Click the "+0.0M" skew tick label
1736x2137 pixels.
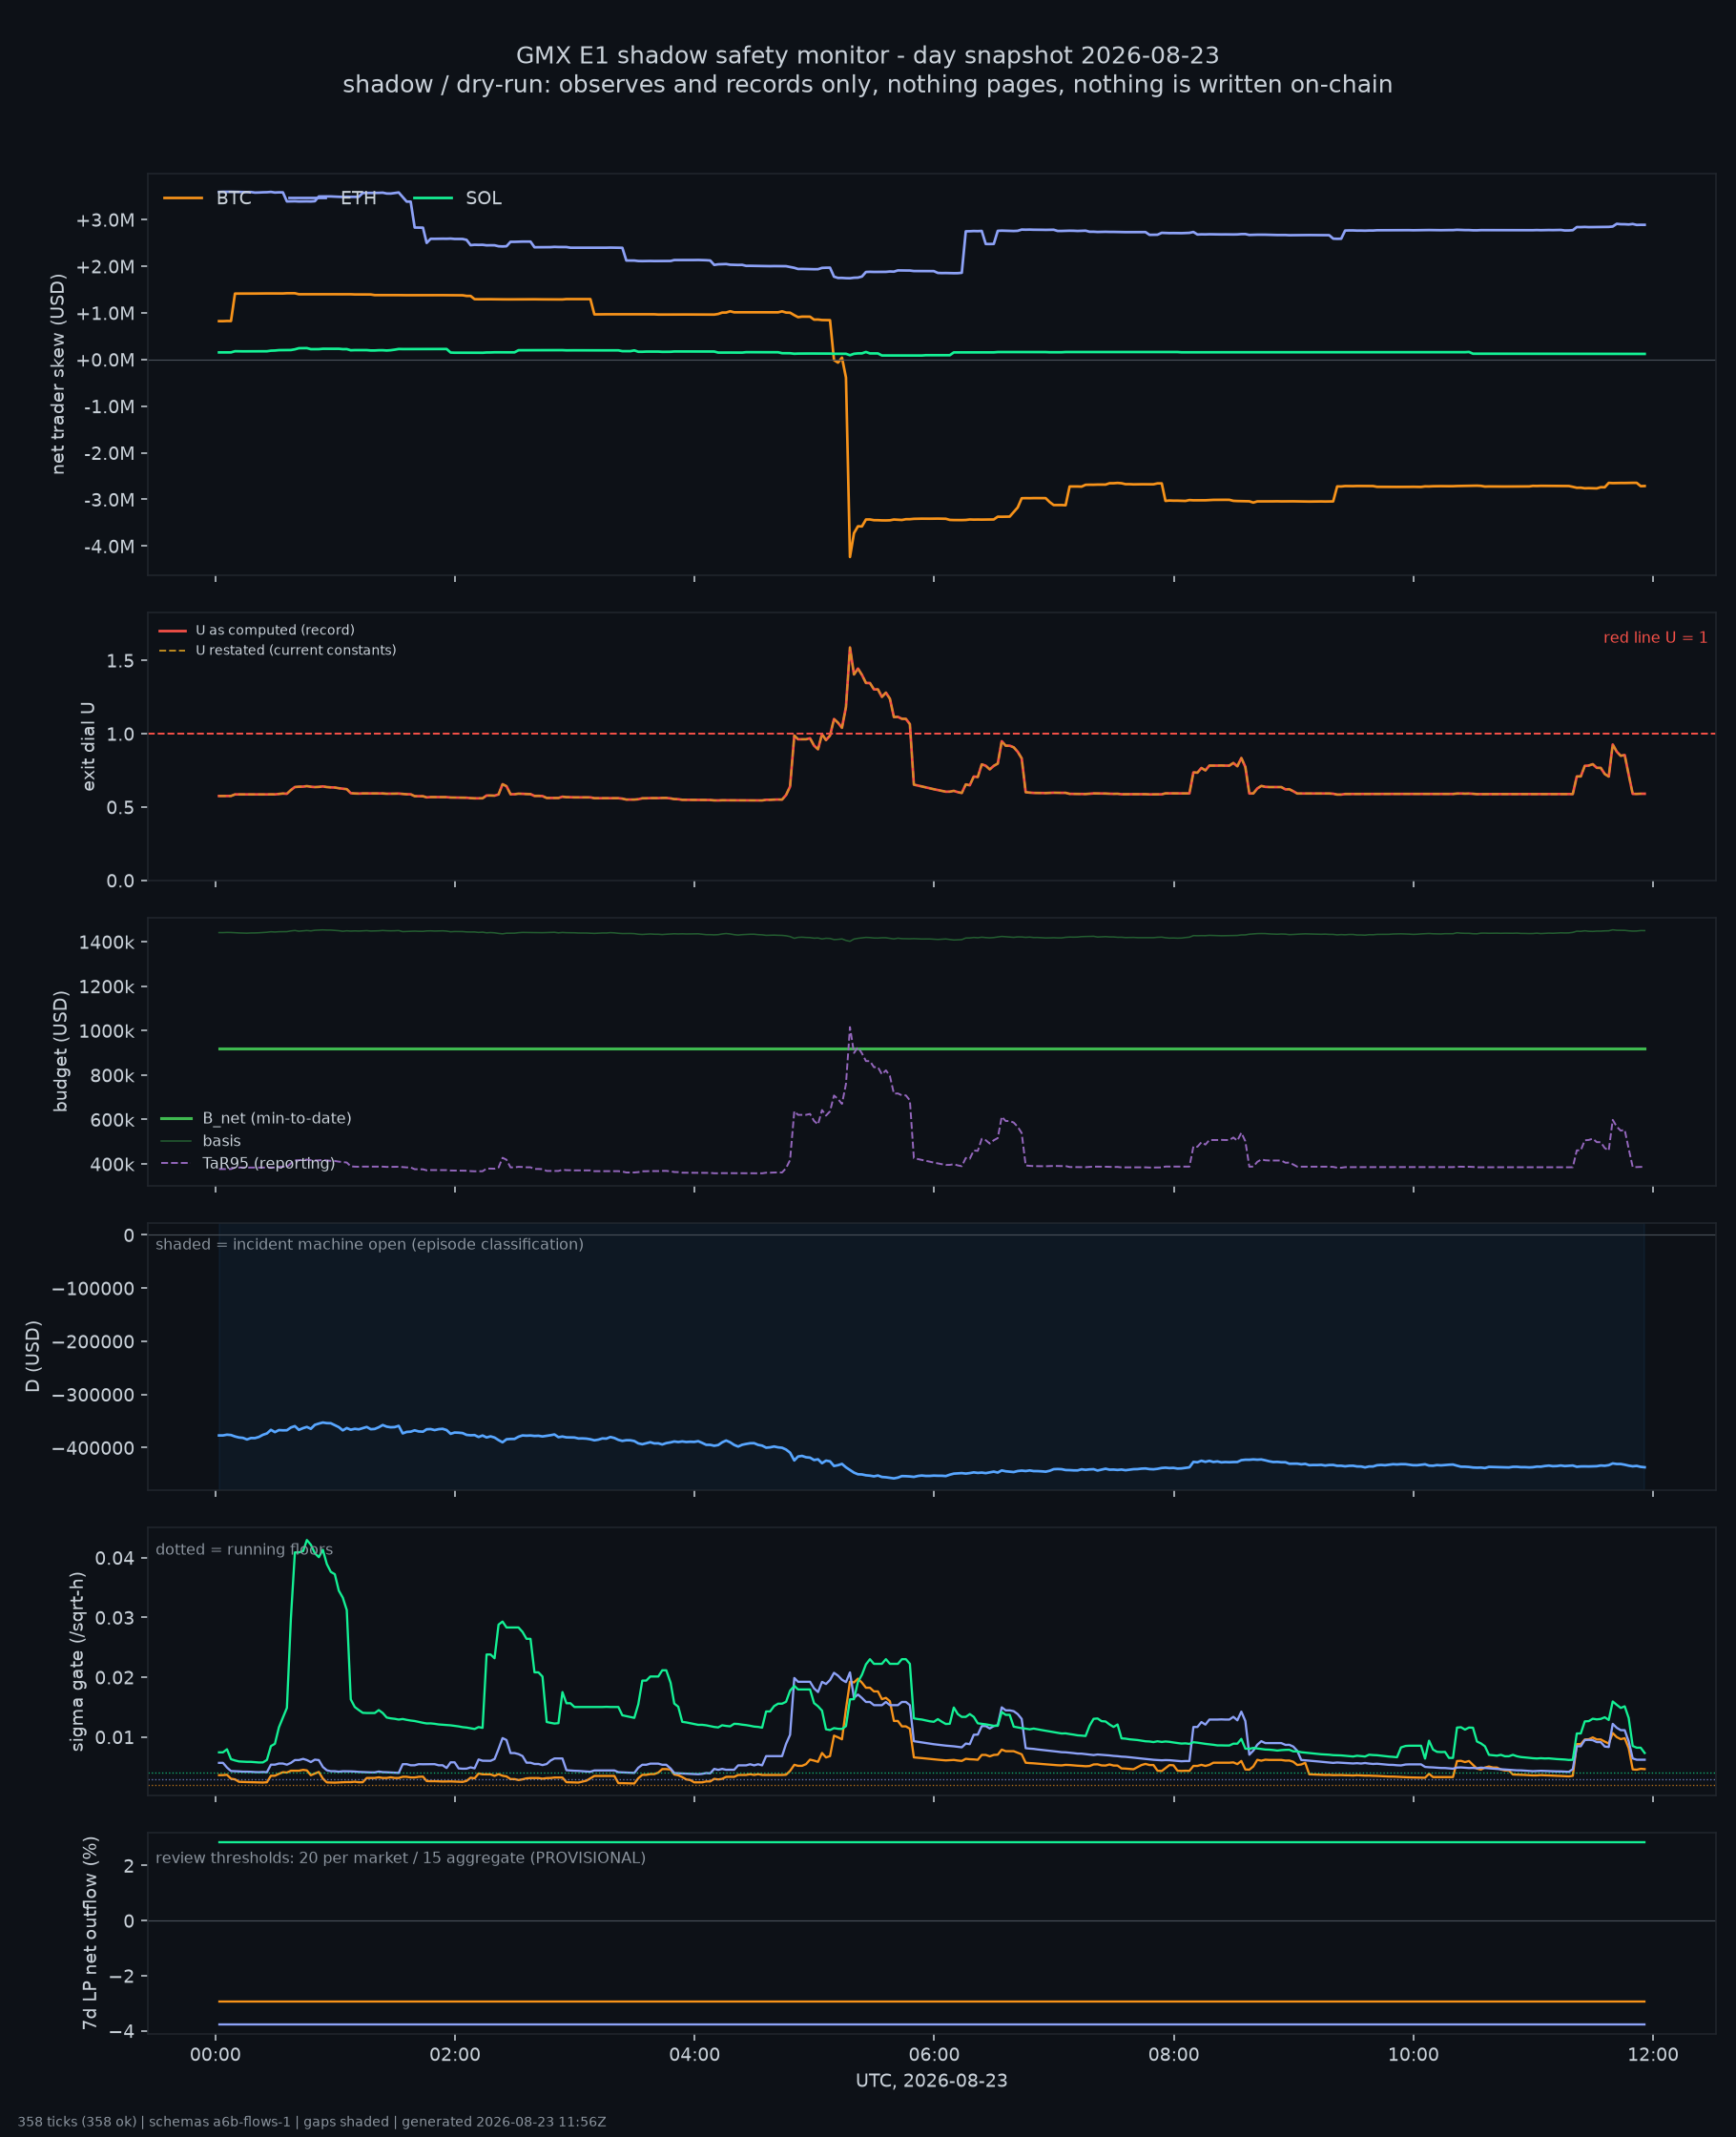[105, 360]
